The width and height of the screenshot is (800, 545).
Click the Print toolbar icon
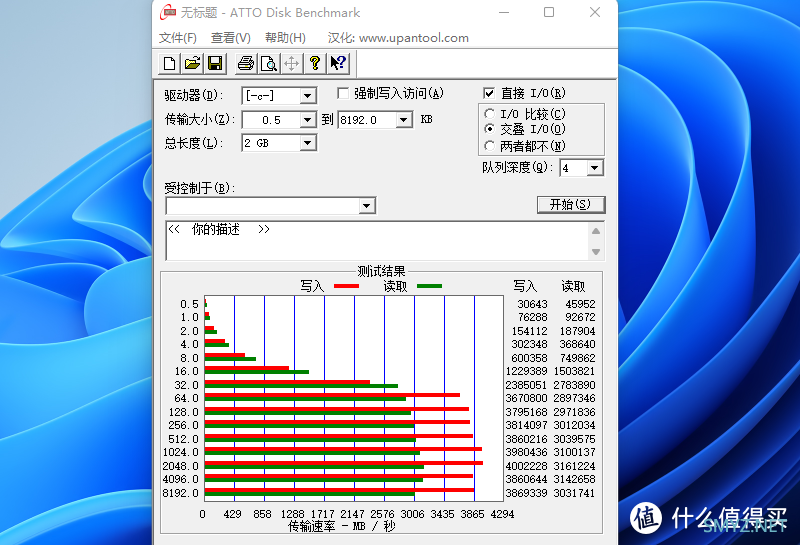246,63
